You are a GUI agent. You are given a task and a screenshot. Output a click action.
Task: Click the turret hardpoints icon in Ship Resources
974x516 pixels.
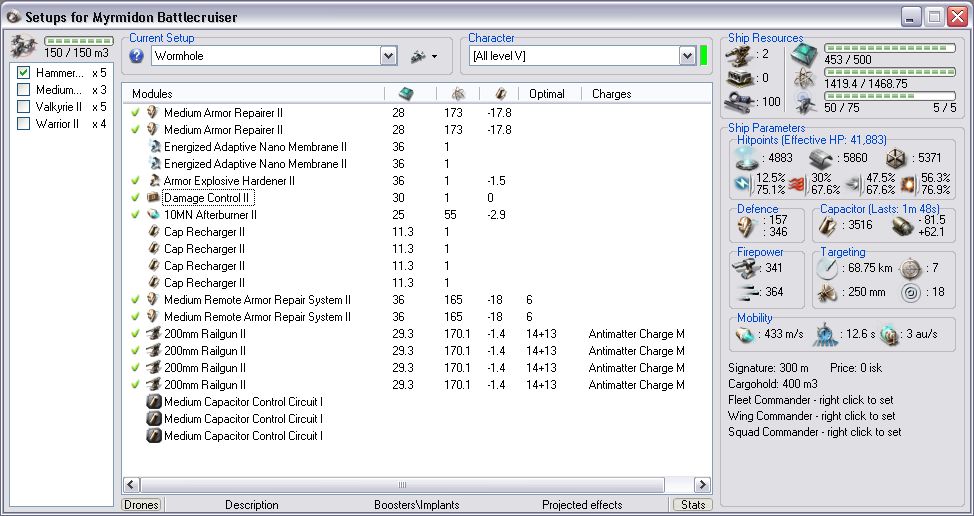pos(739,55)
